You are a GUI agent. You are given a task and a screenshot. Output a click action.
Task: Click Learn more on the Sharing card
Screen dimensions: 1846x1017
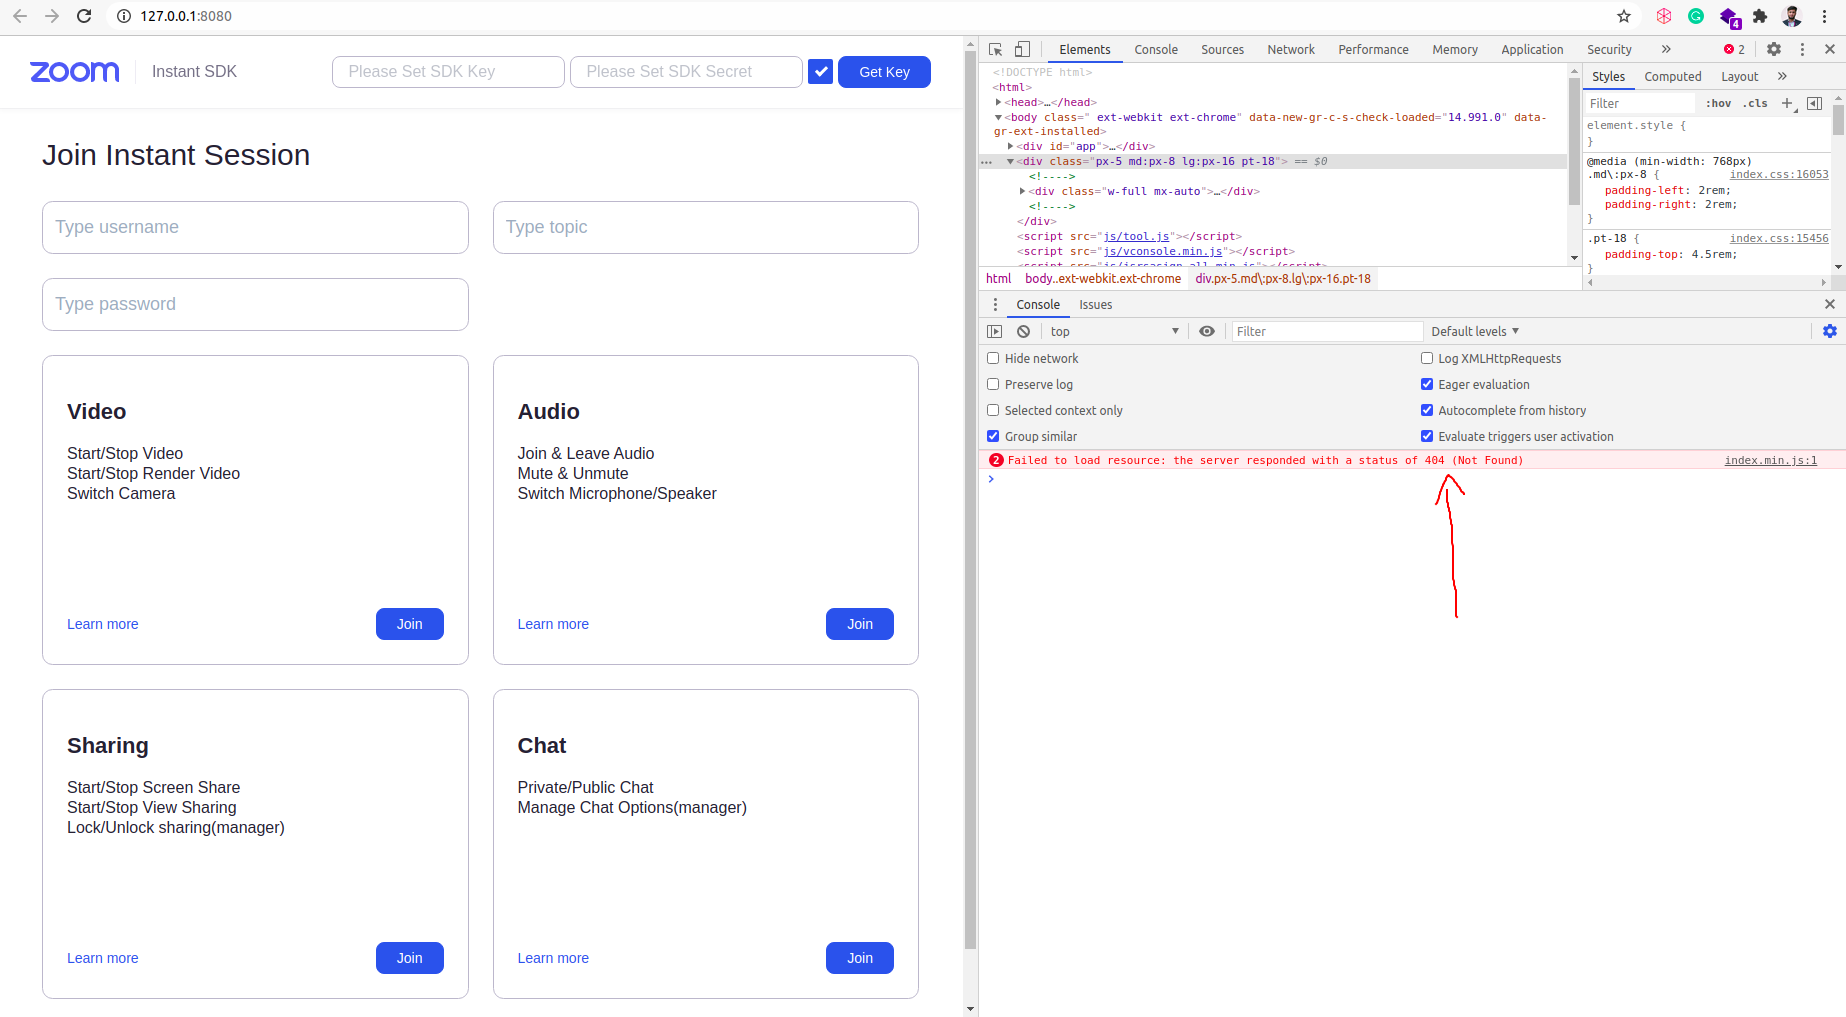pos(103,958)
